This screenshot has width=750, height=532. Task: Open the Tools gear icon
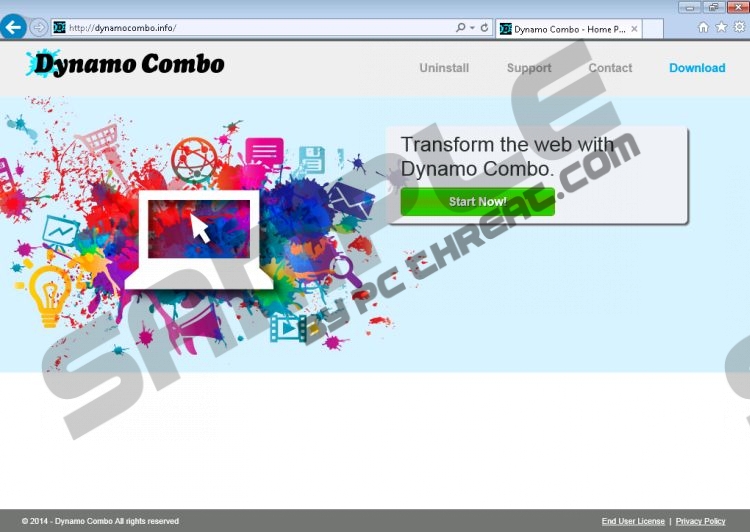[739, 27]
